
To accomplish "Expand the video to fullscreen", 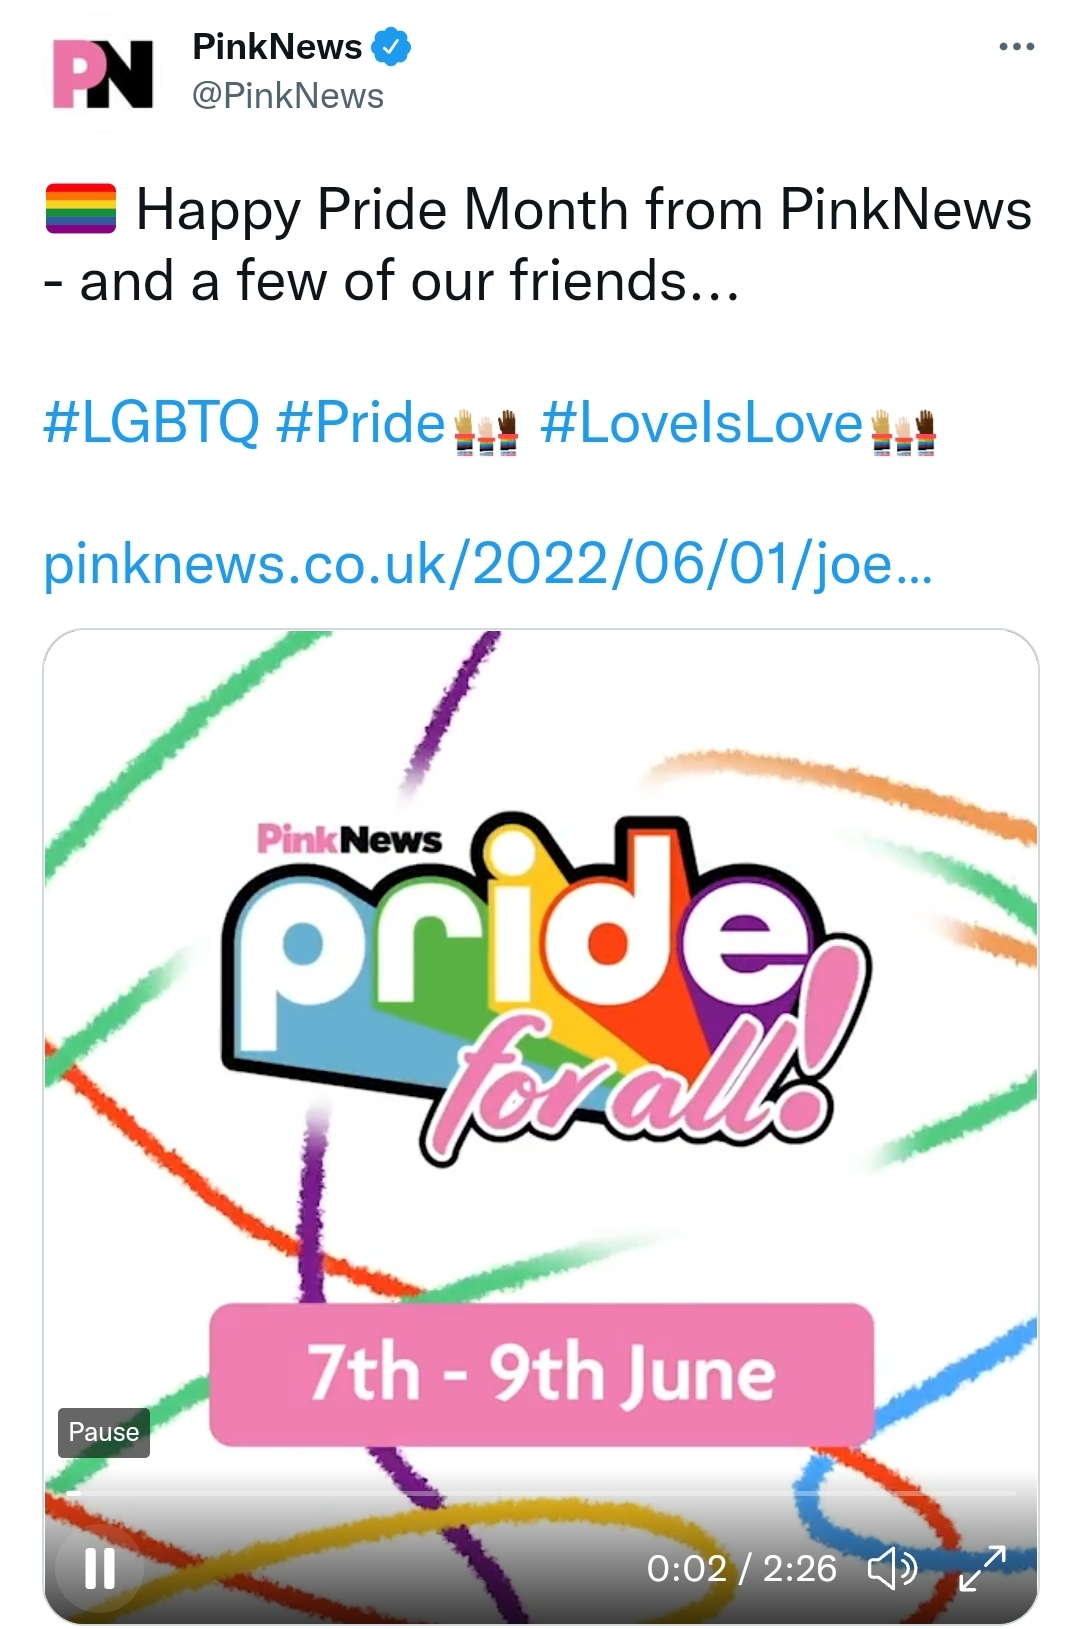I will 982,1568.
